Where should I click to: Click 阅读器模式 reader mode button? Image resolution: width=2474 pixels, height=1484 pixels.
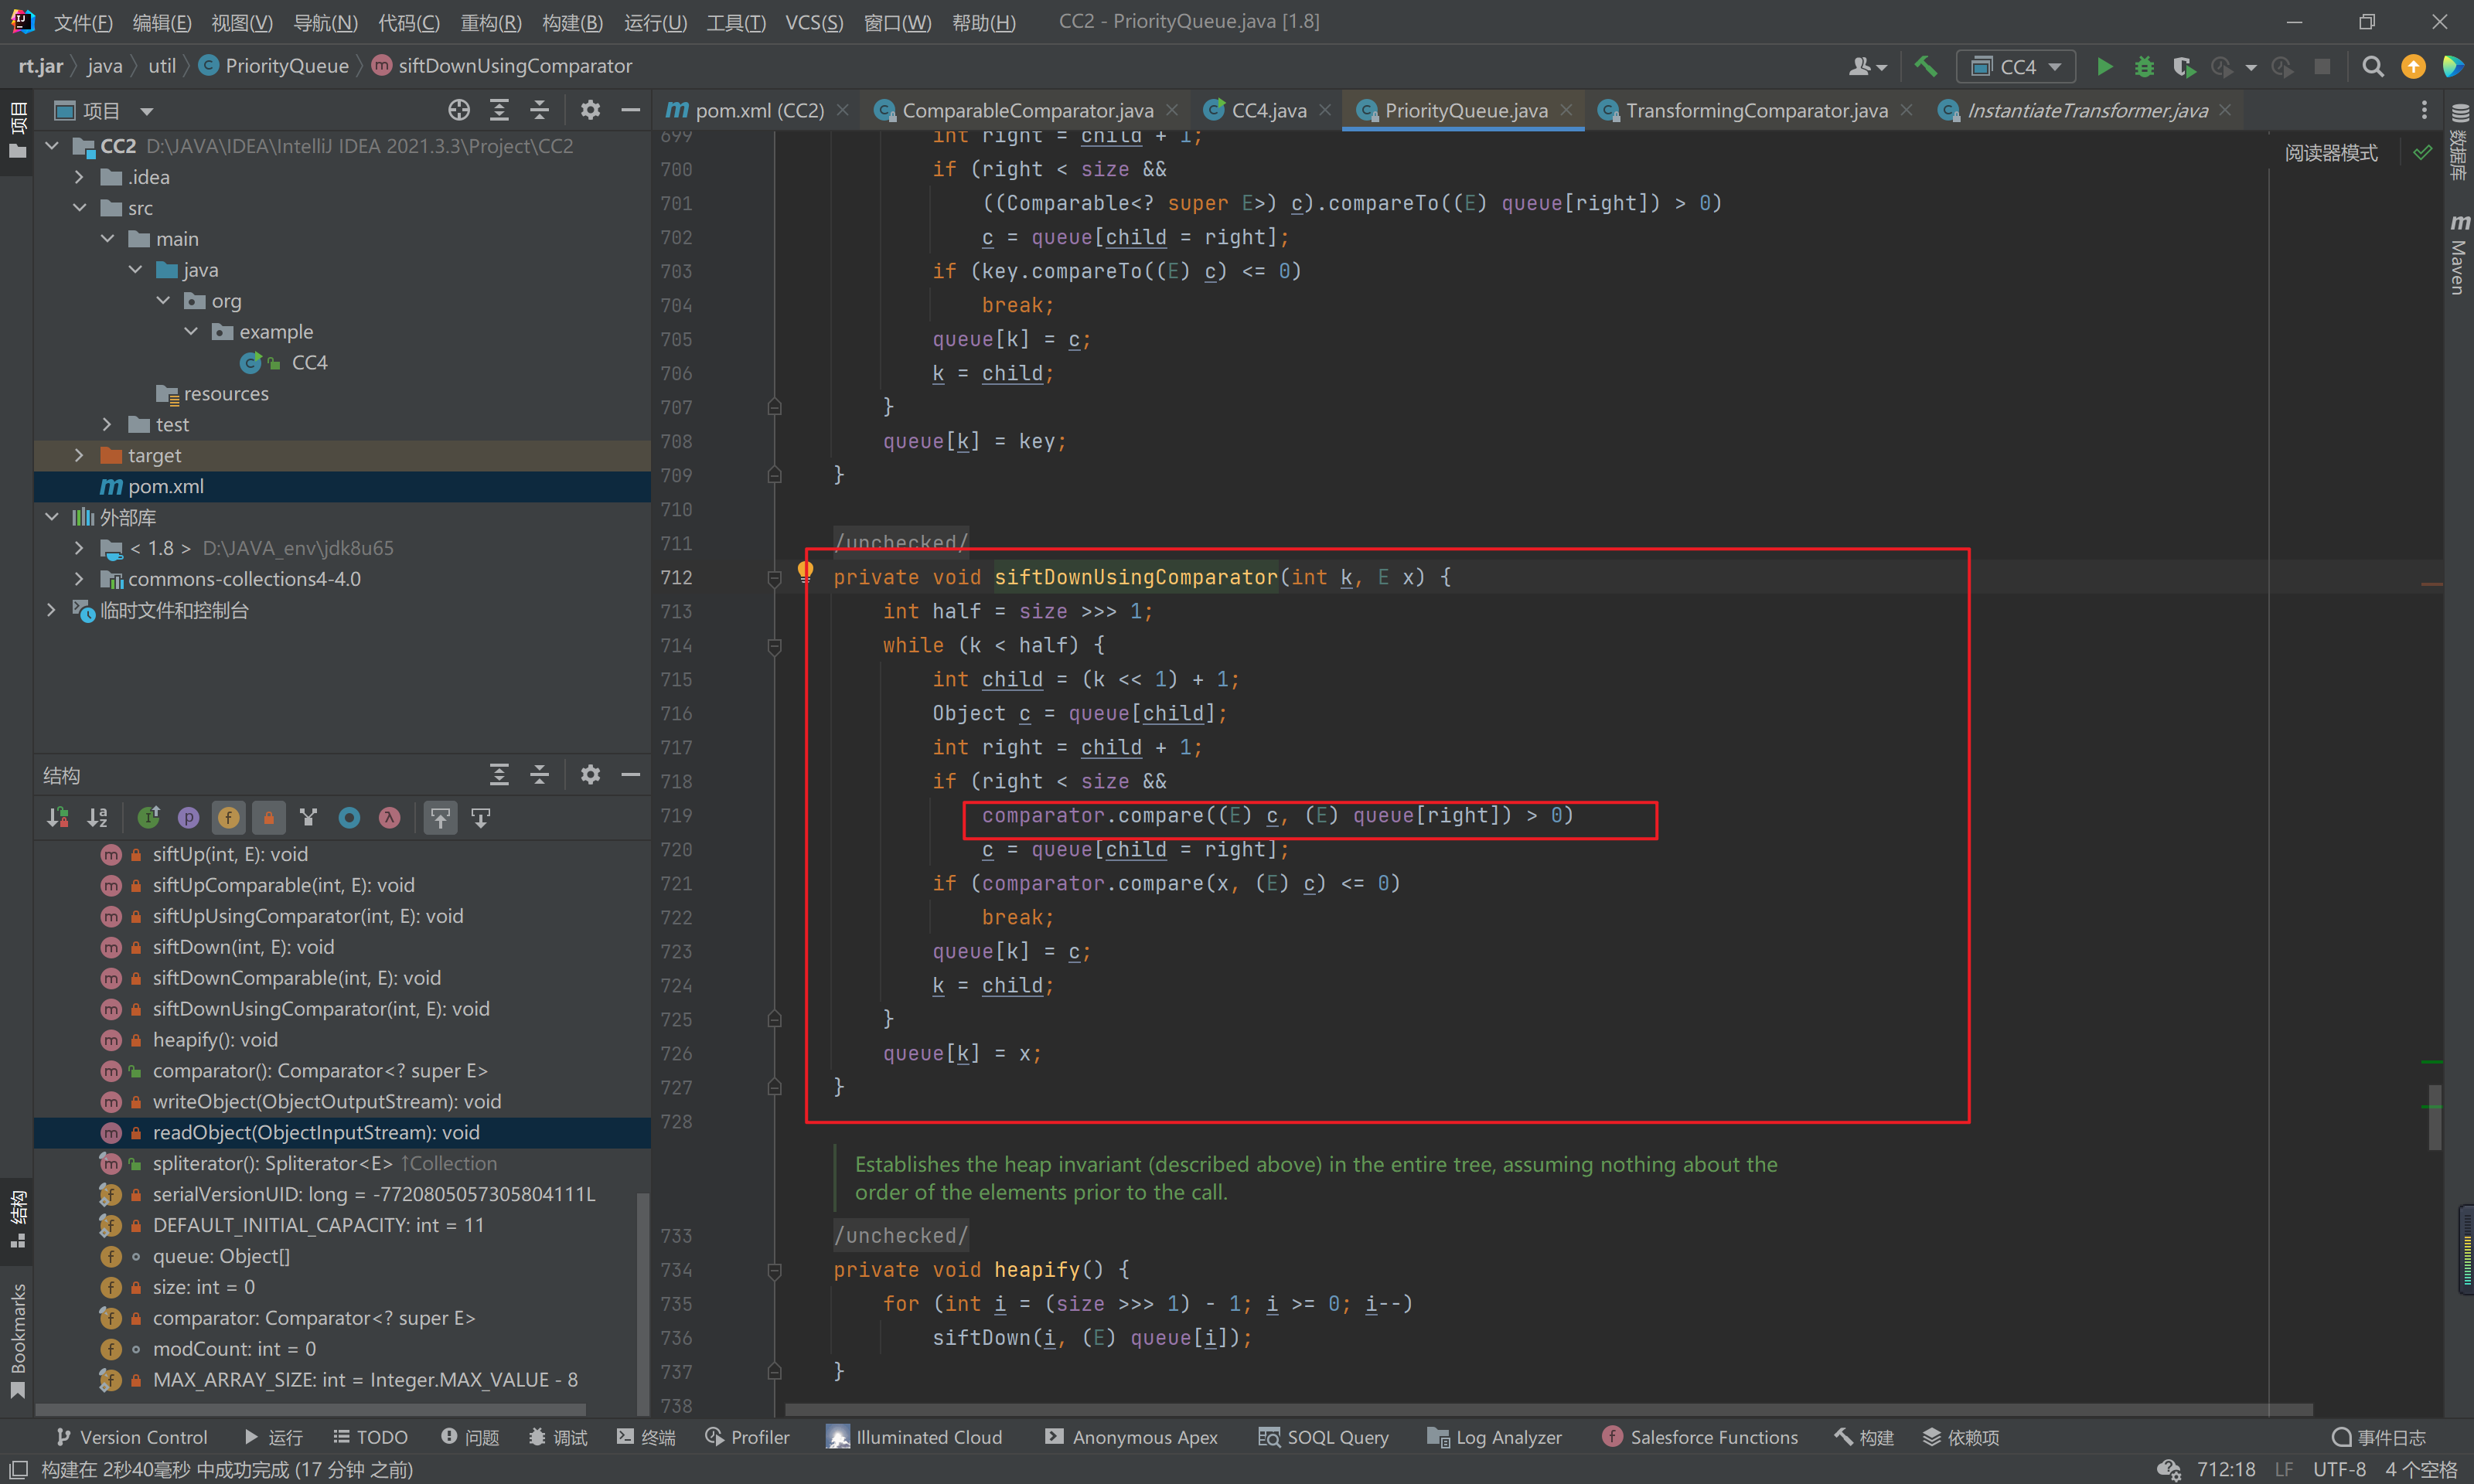click(2330, 153)
